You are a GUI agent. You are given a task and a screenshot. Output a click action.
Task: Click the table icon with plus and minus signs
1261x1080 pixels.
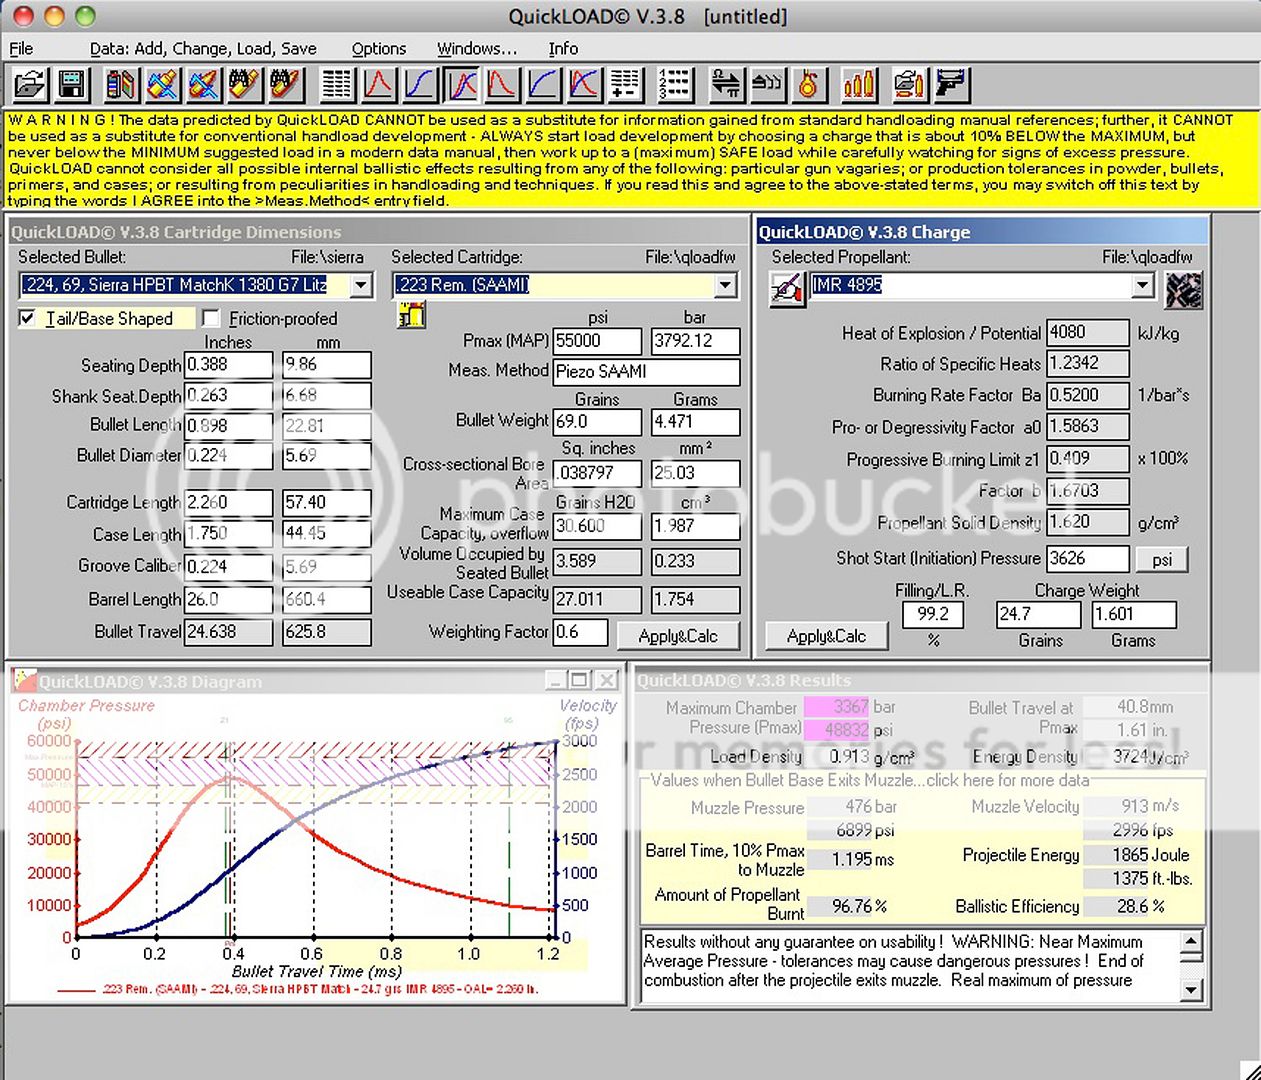[625, 84]
